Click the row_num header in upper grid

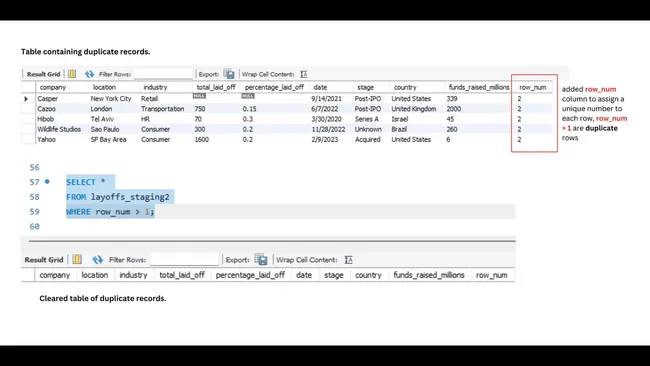pyautogui.click(x=533, y=87)
